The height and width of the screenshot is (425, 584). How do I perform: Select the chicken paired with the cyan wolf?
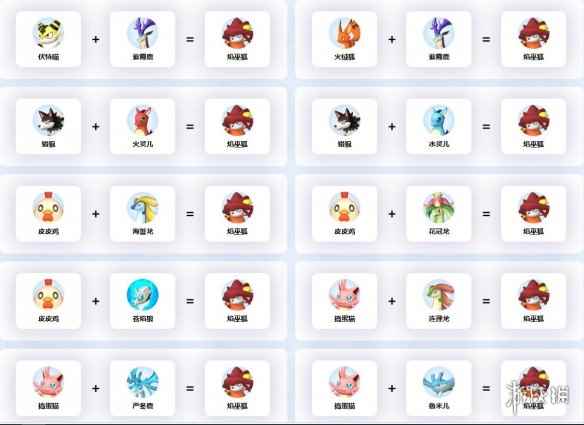pos(48,294)
